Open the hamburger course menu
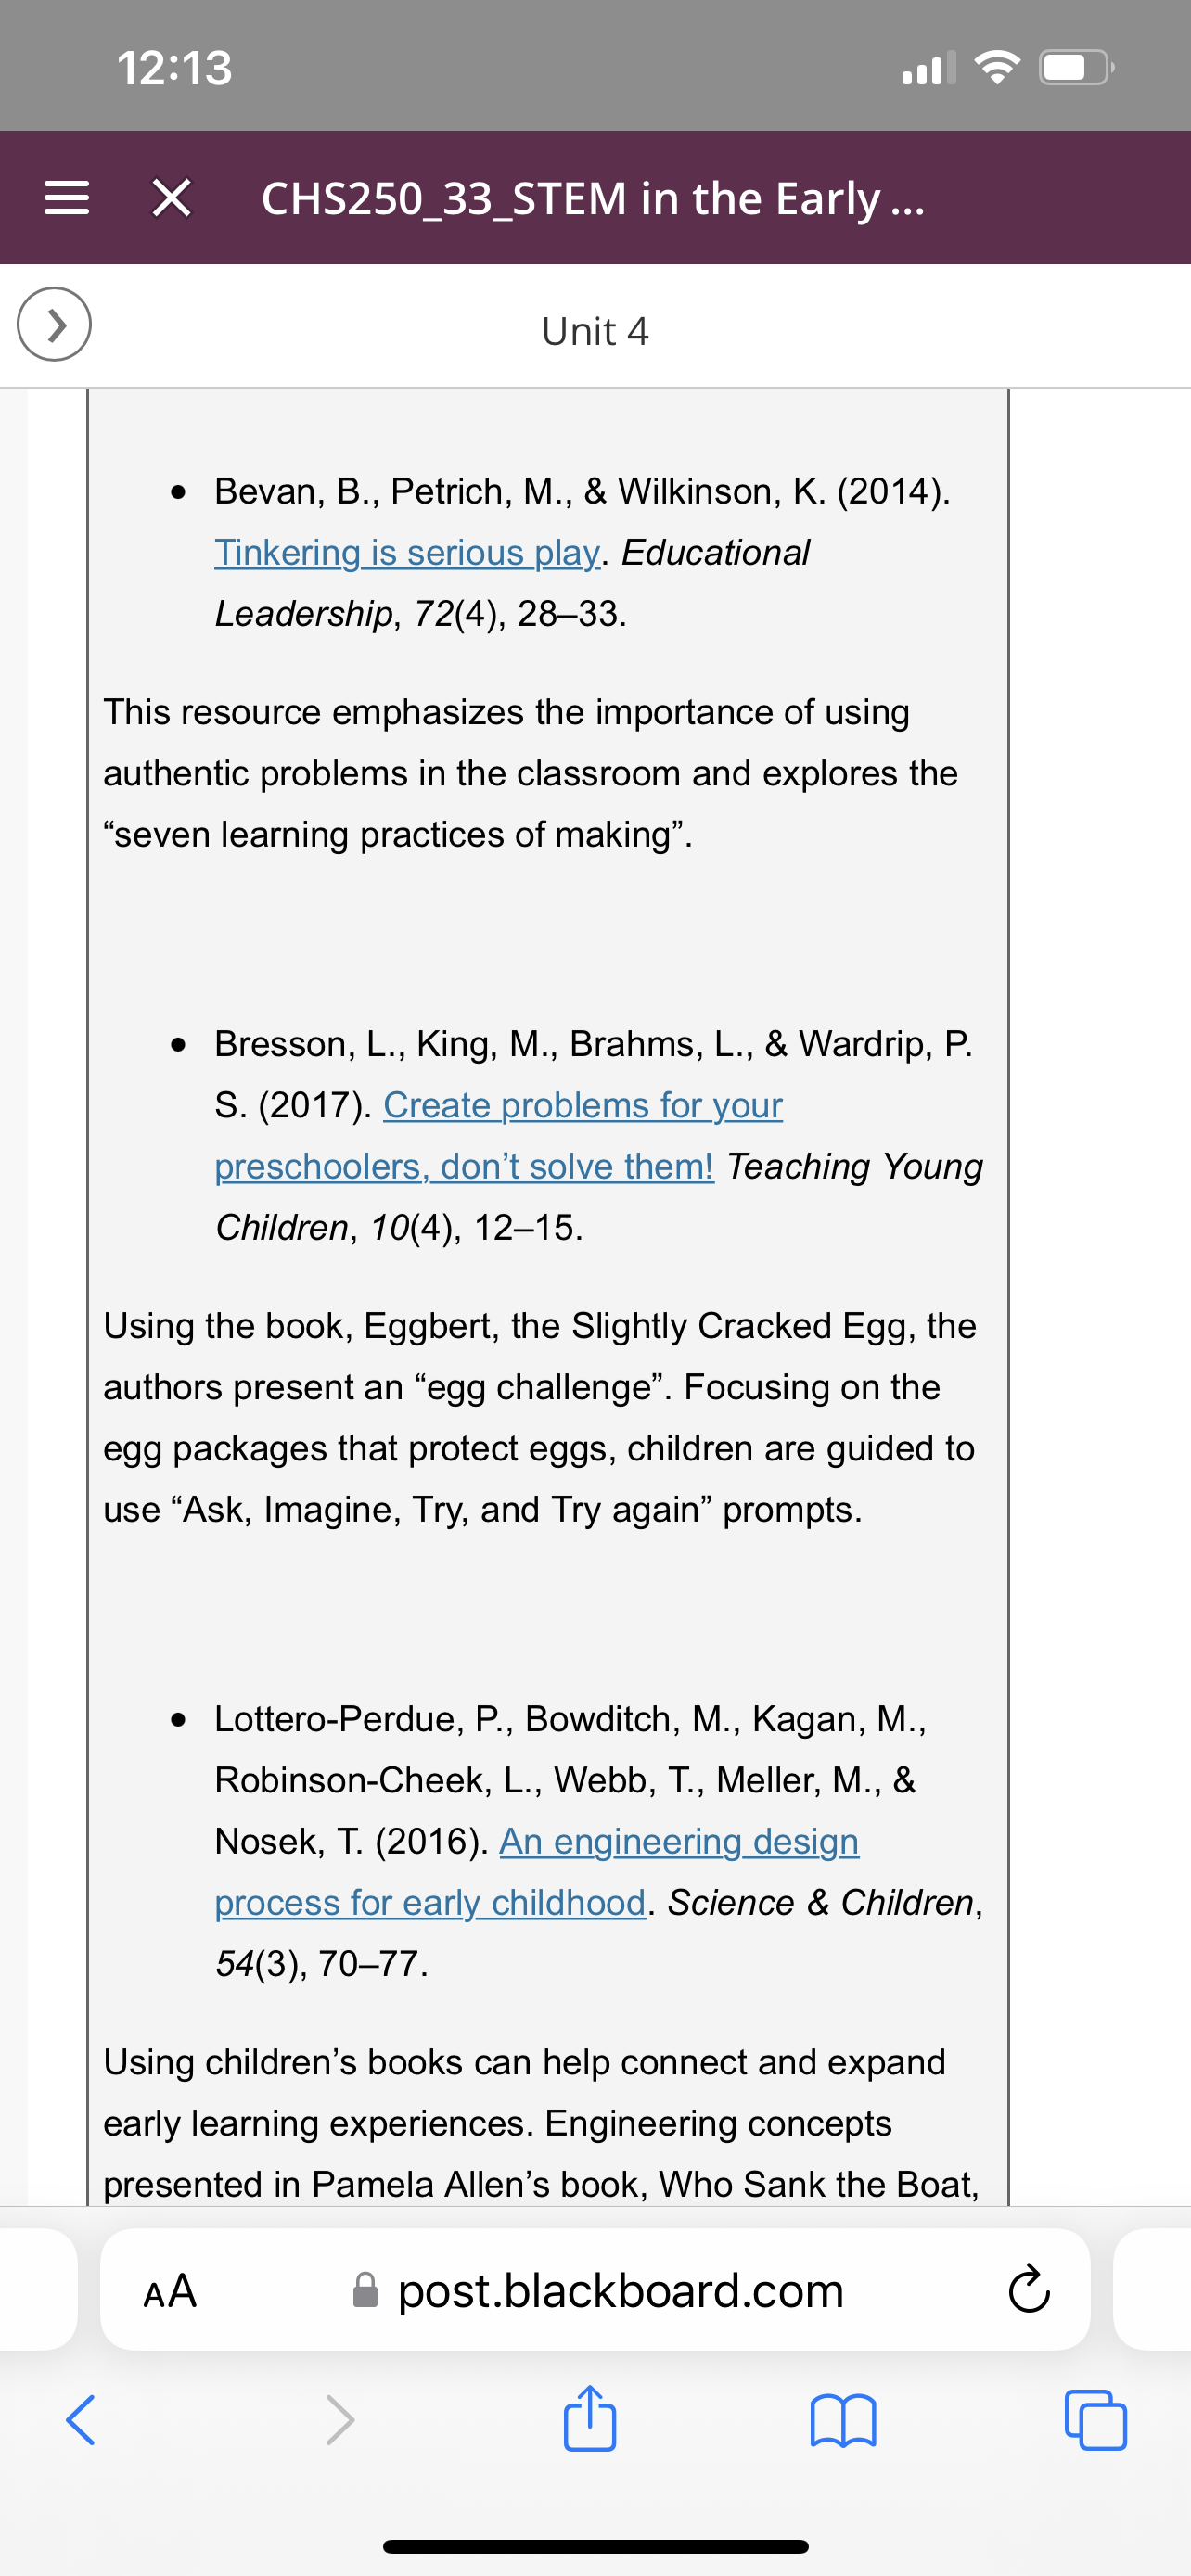 click(x=66, y=198)
